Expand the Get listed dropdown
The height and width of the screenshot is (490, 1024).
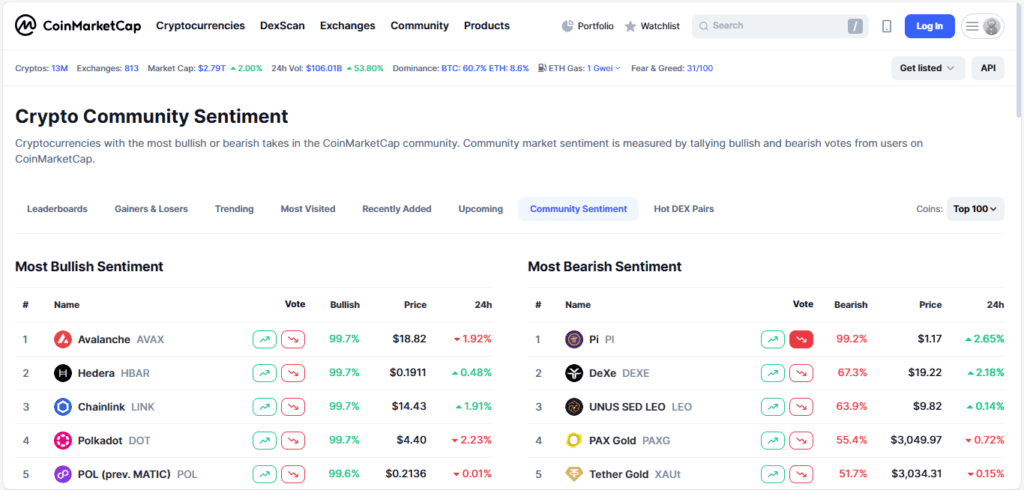927,68
